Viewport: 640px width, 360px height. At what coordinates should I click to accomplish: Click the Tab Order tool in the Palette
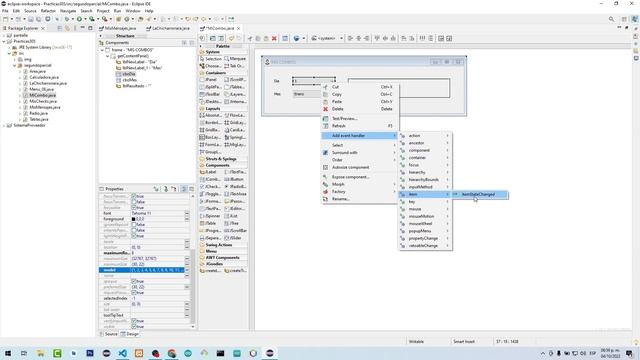[235, 66]
